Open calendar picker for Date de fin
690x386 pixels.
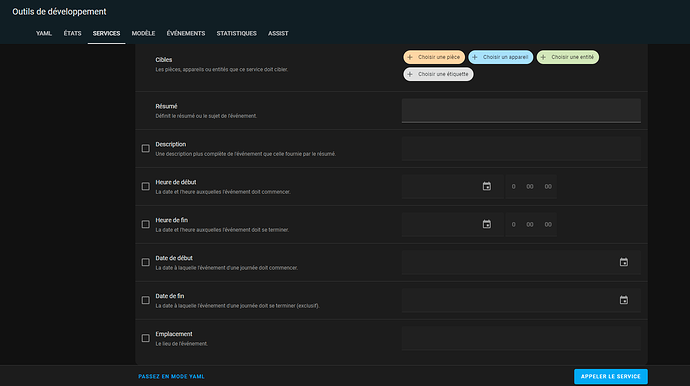click(x=624, y=300)
